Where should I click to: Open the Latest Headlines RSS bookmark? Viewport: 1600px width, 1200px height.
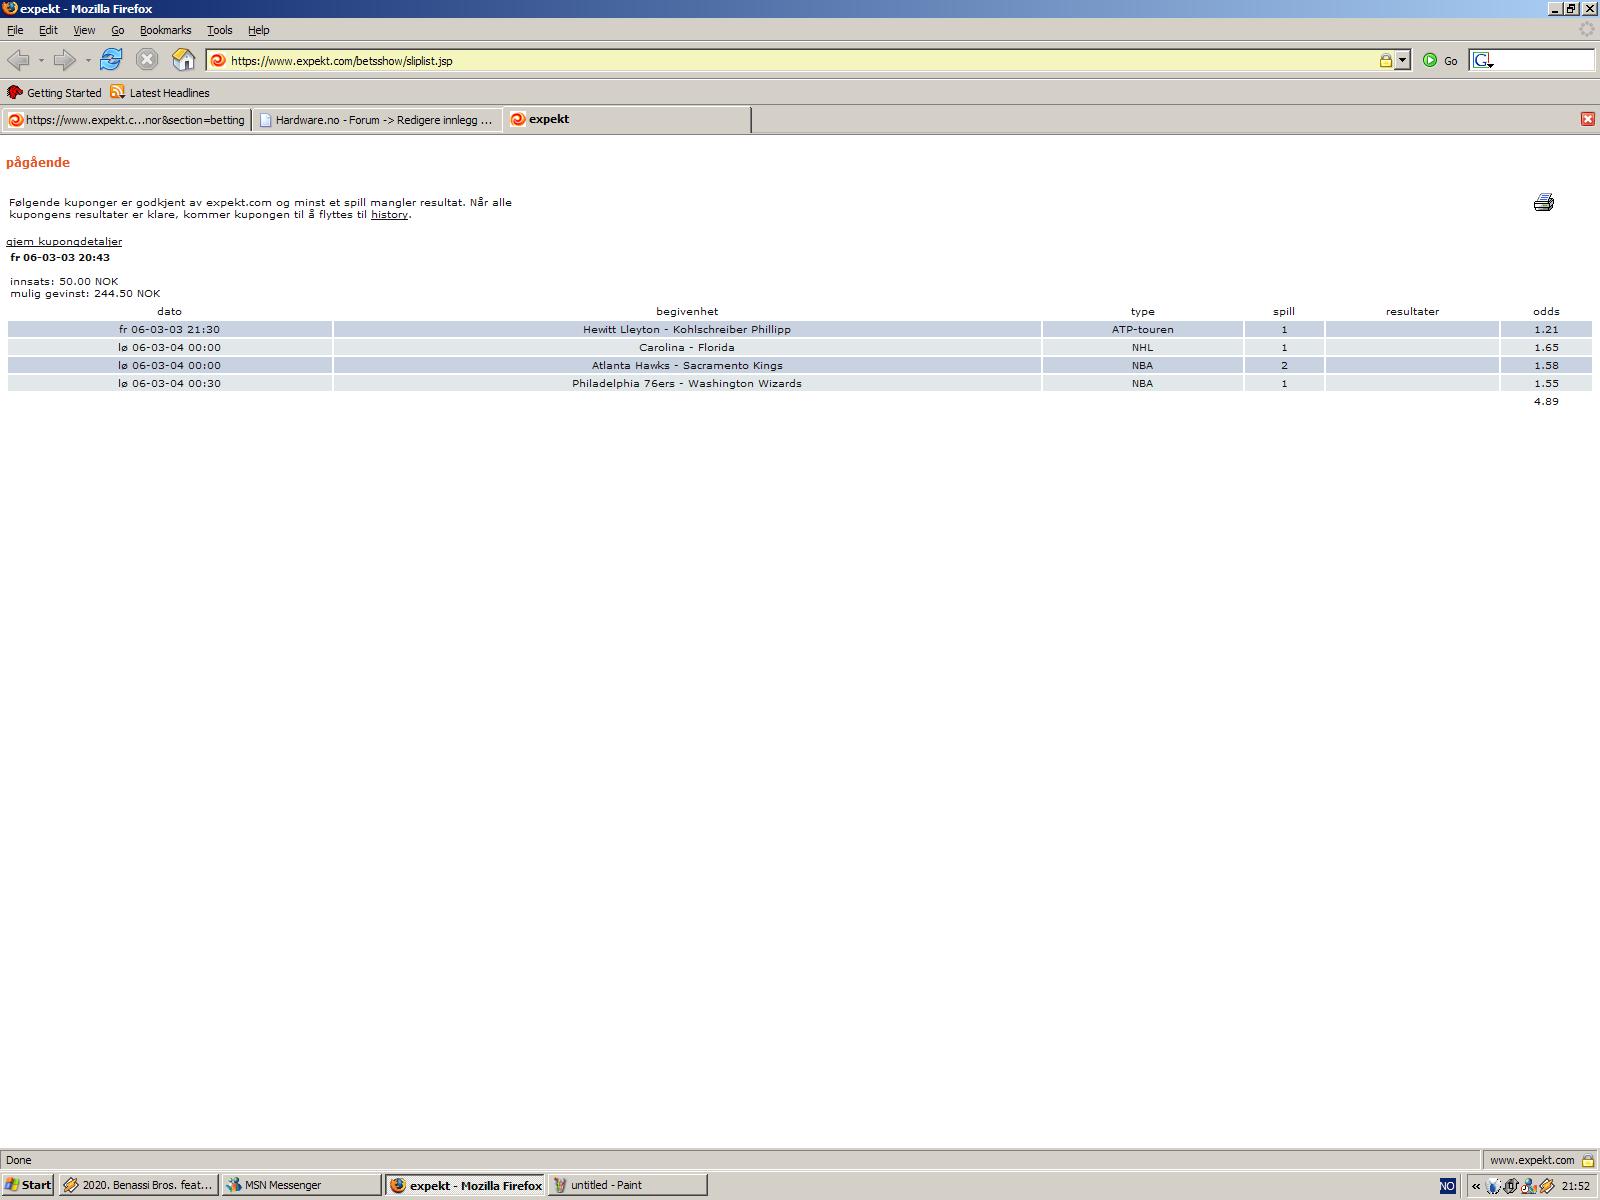tap(160, 92)
